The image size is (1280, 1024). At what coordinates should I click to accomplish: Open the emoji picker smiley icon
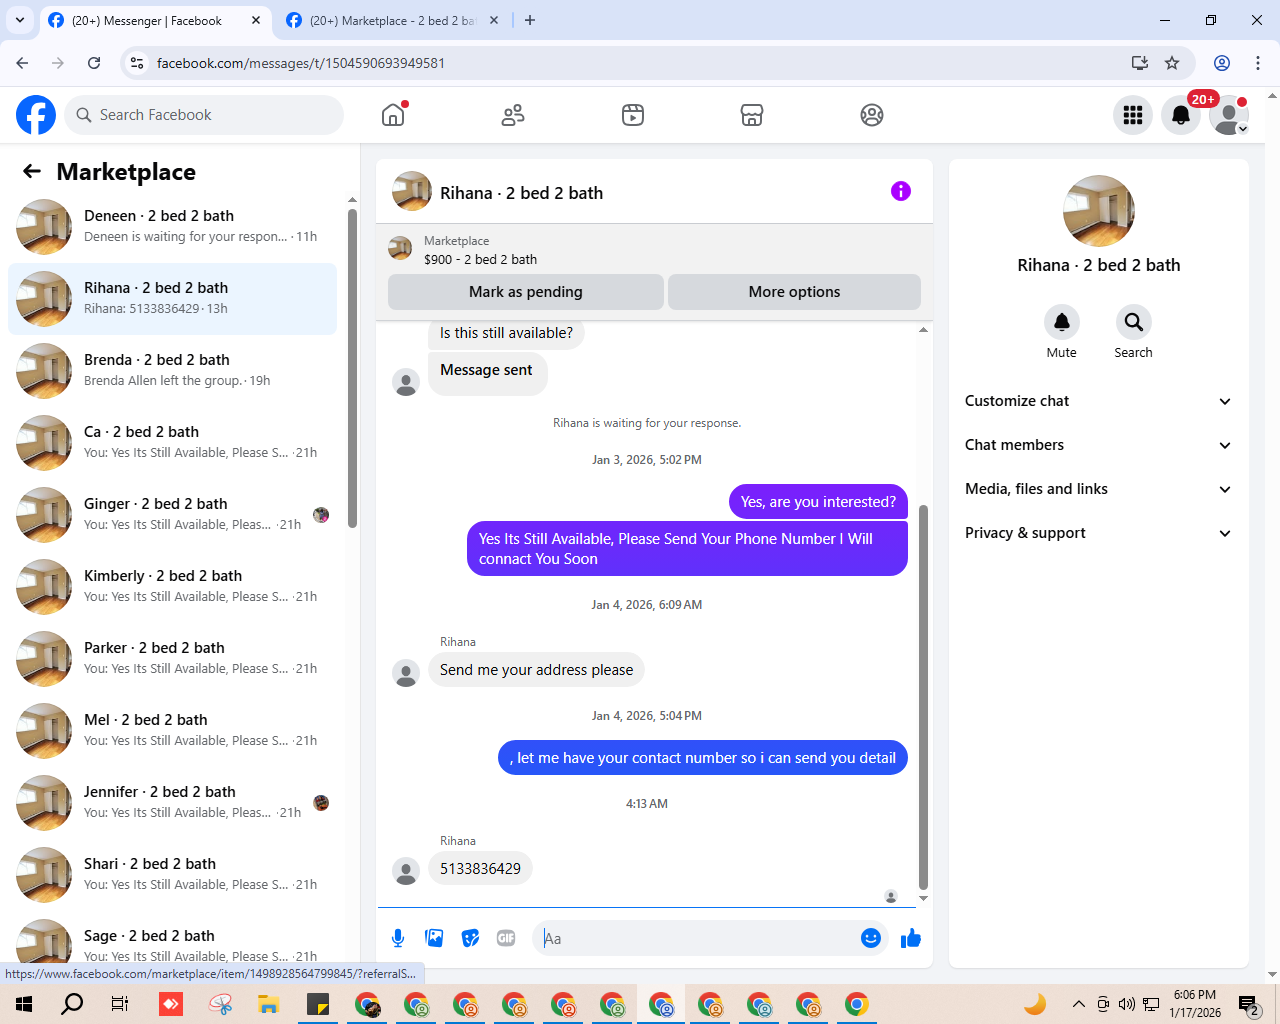pyautogui.click(x=871, y=938)
